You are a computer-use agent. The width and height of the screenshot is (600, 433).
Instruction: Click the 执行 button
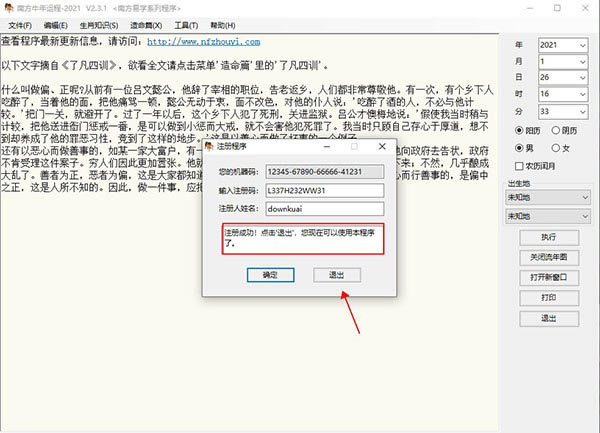coord(549,237)
